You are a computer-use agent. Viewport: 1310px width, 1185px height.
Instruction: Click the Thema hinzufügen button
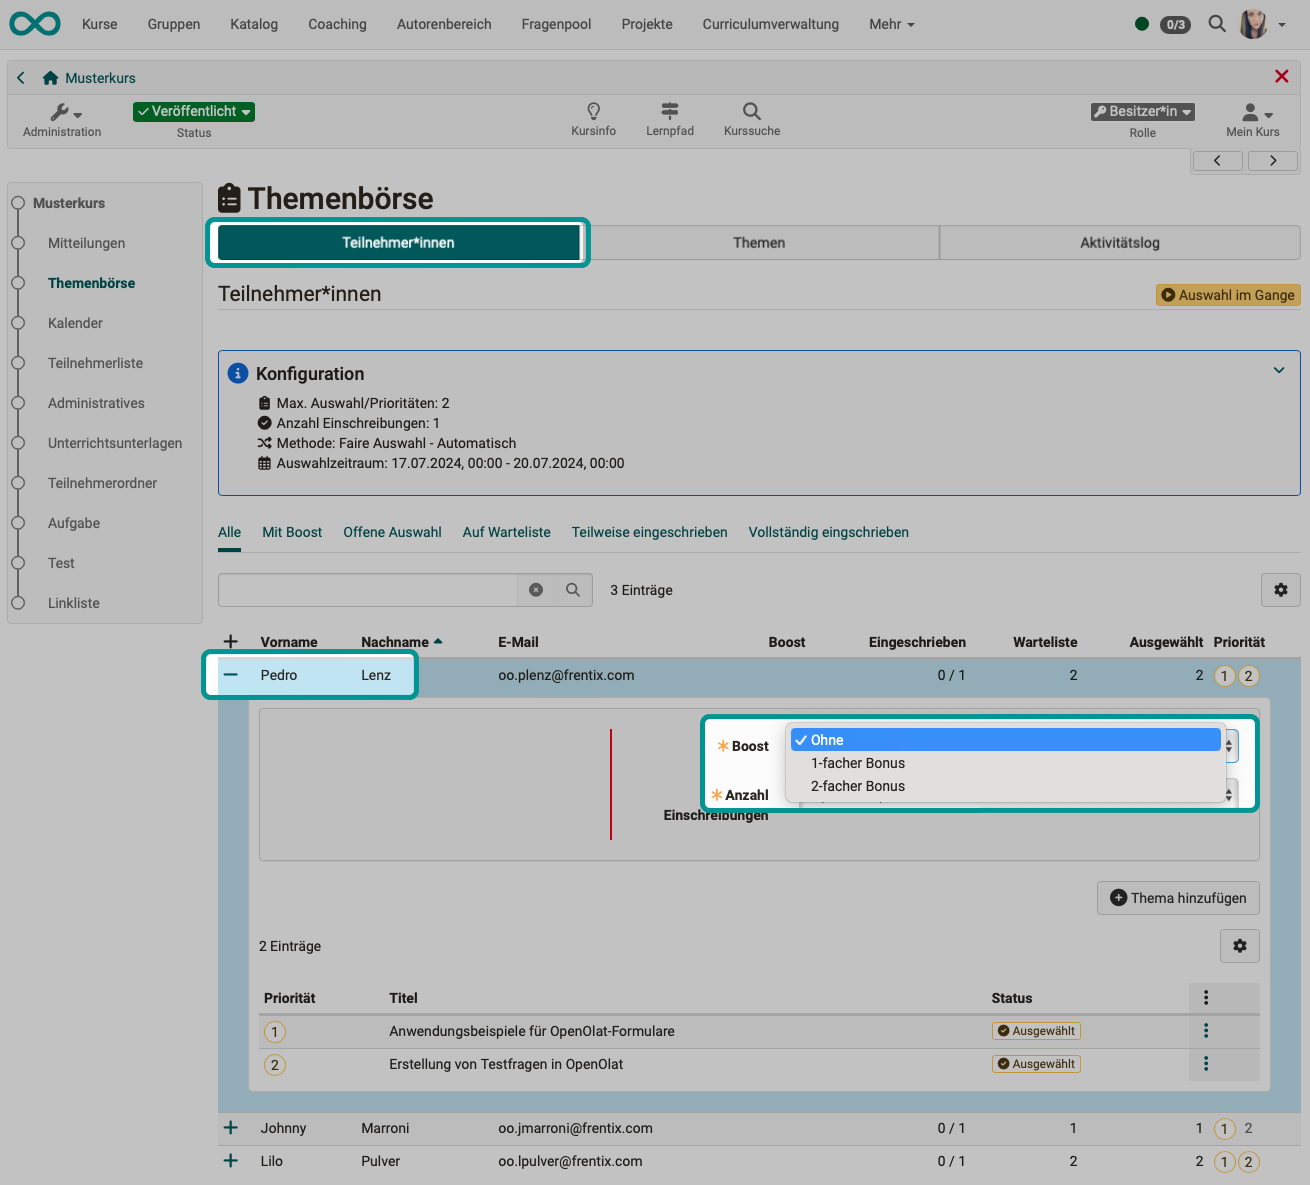point(1178,897)
